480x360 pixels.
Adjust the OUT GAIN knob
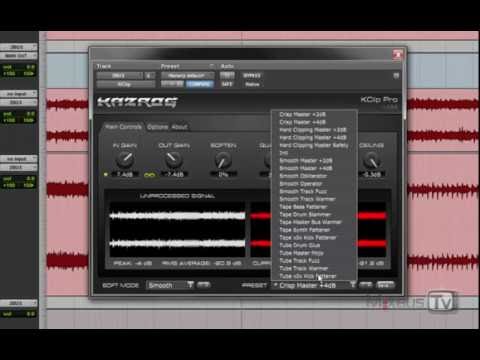coord(174,159)
